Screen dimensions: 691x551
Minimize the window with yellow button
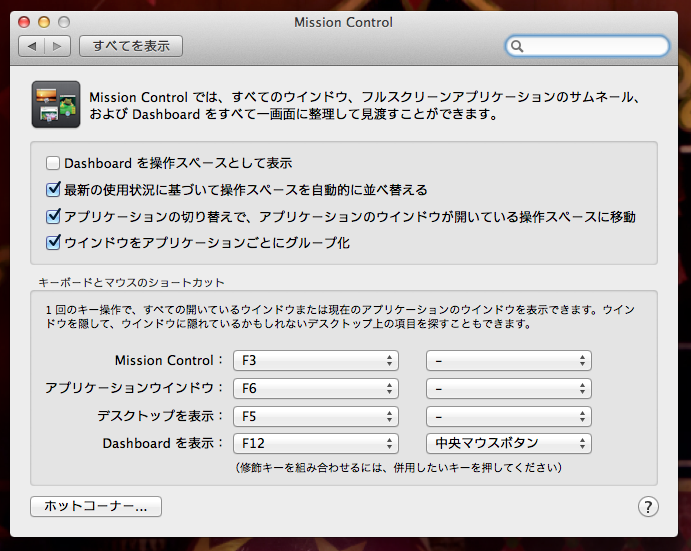point(44,22)
